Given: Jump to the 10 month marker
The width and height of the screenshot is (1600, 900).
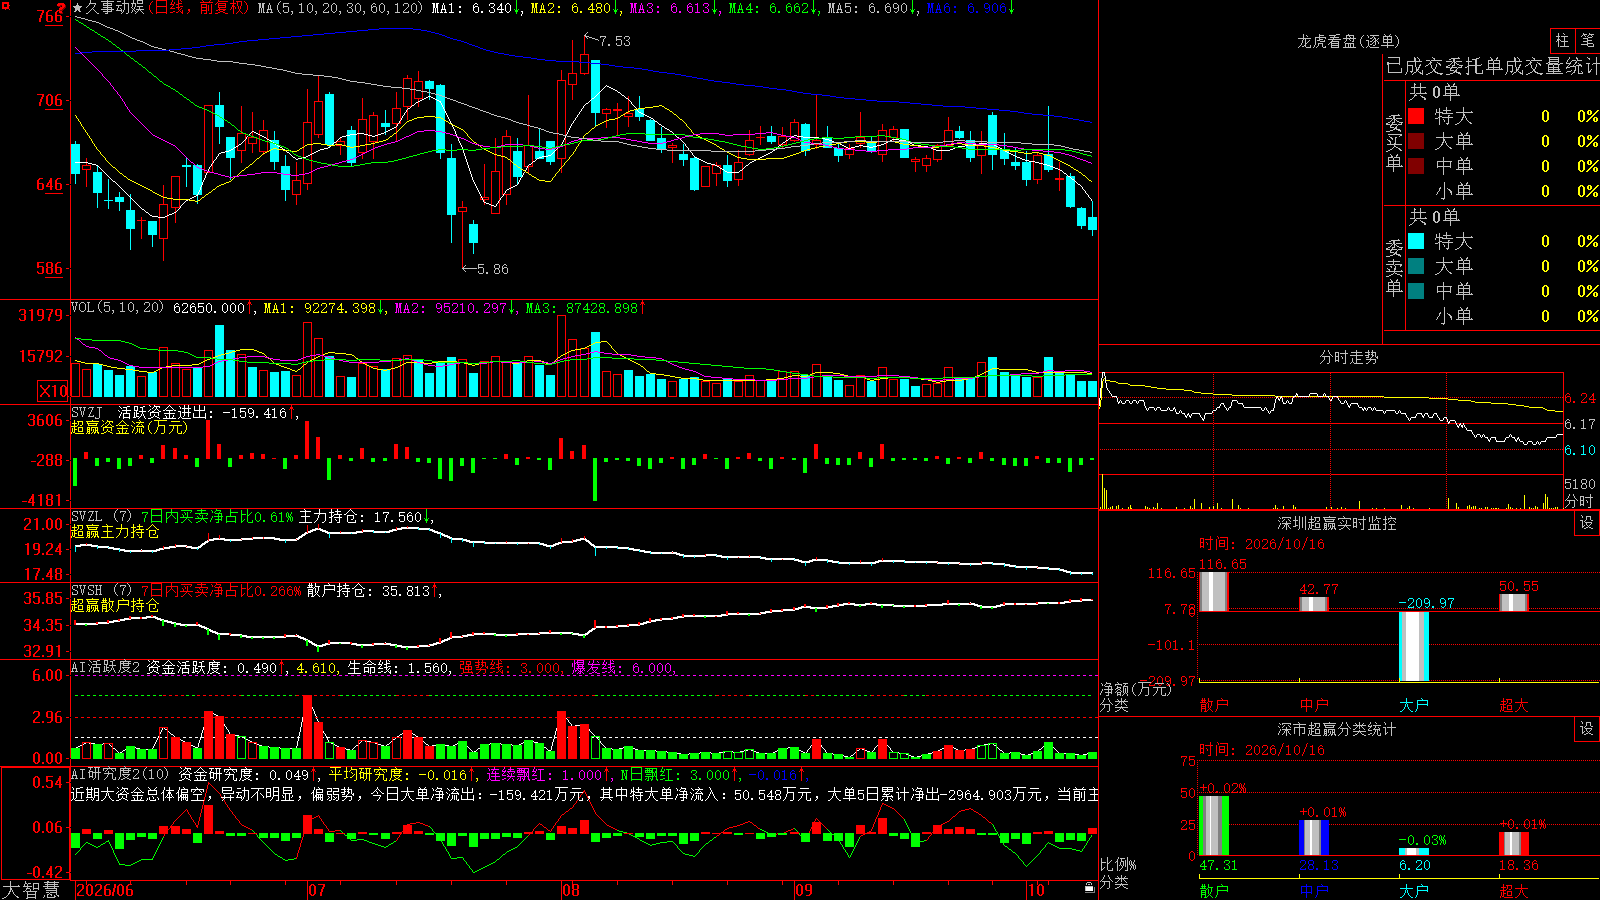Looking at the screenshot, I should tap(1036, 890).
